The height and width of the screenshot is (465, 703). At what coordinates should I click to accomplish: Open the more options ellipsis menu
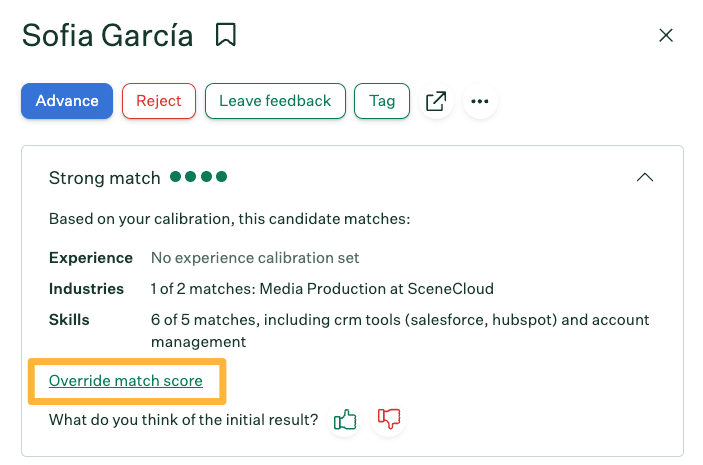(x=480, y=101)
